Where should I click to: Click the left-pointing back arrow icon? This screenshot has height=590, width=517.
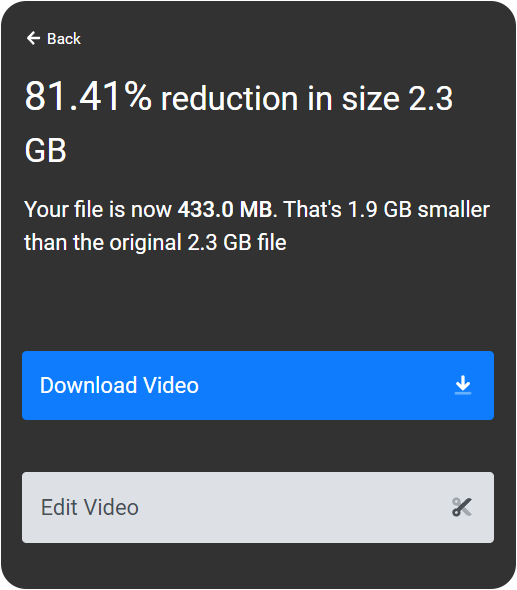click(x=33, y=38)
